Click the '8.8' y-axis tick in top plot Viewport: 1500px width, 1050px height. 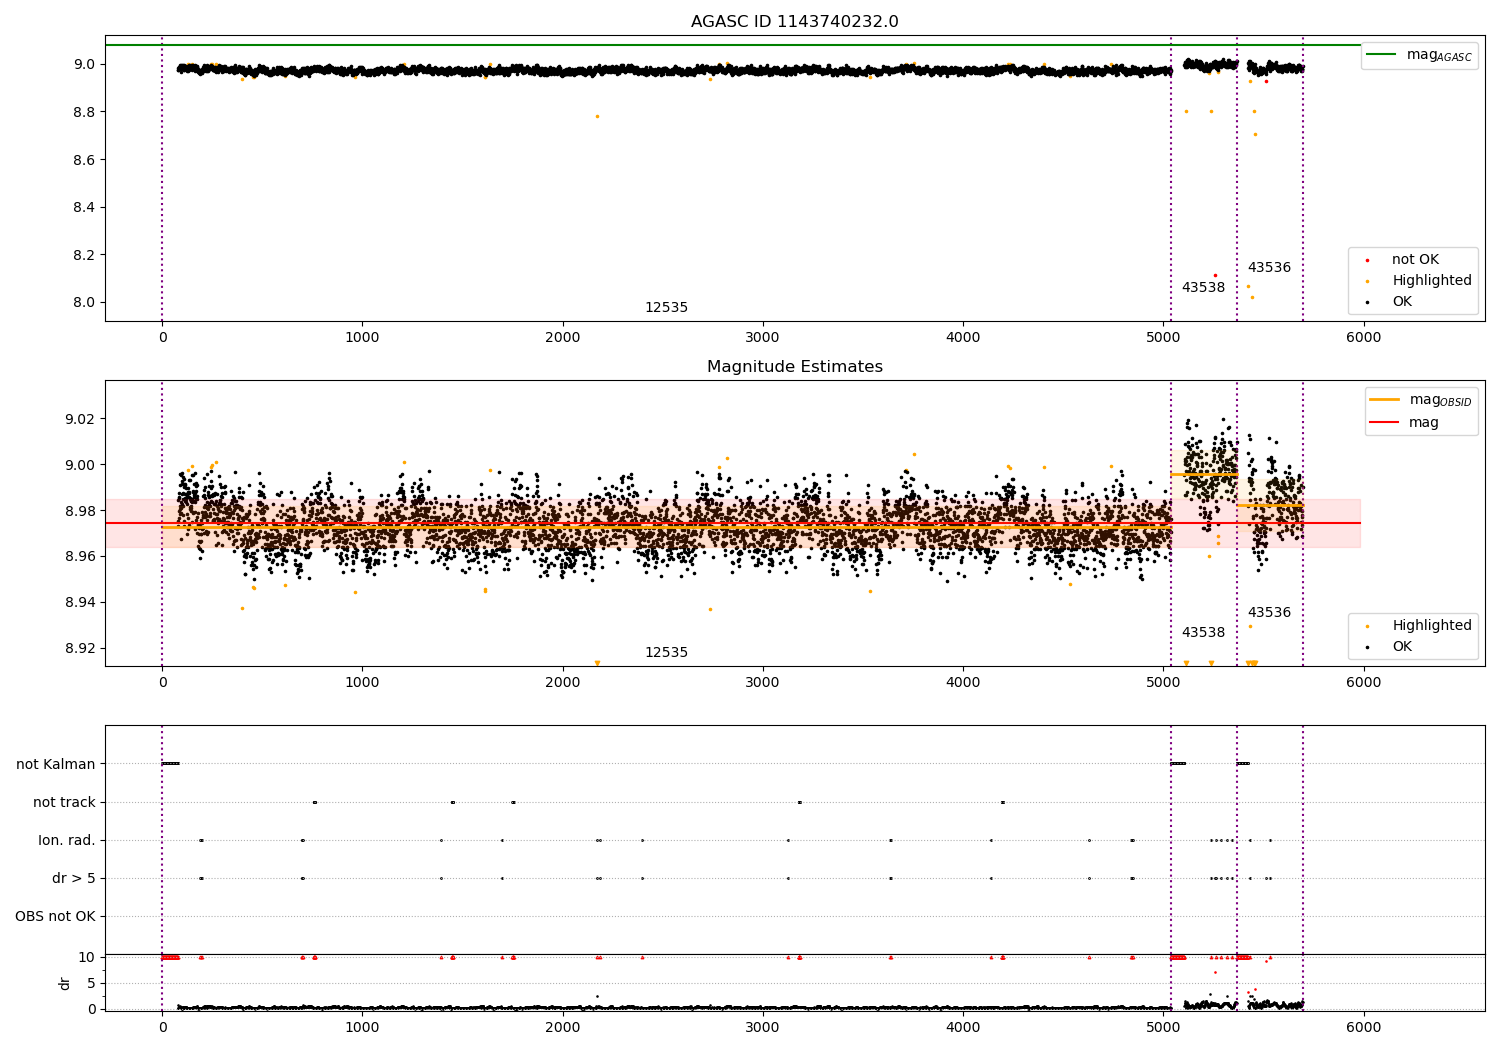tap(83, 112)
